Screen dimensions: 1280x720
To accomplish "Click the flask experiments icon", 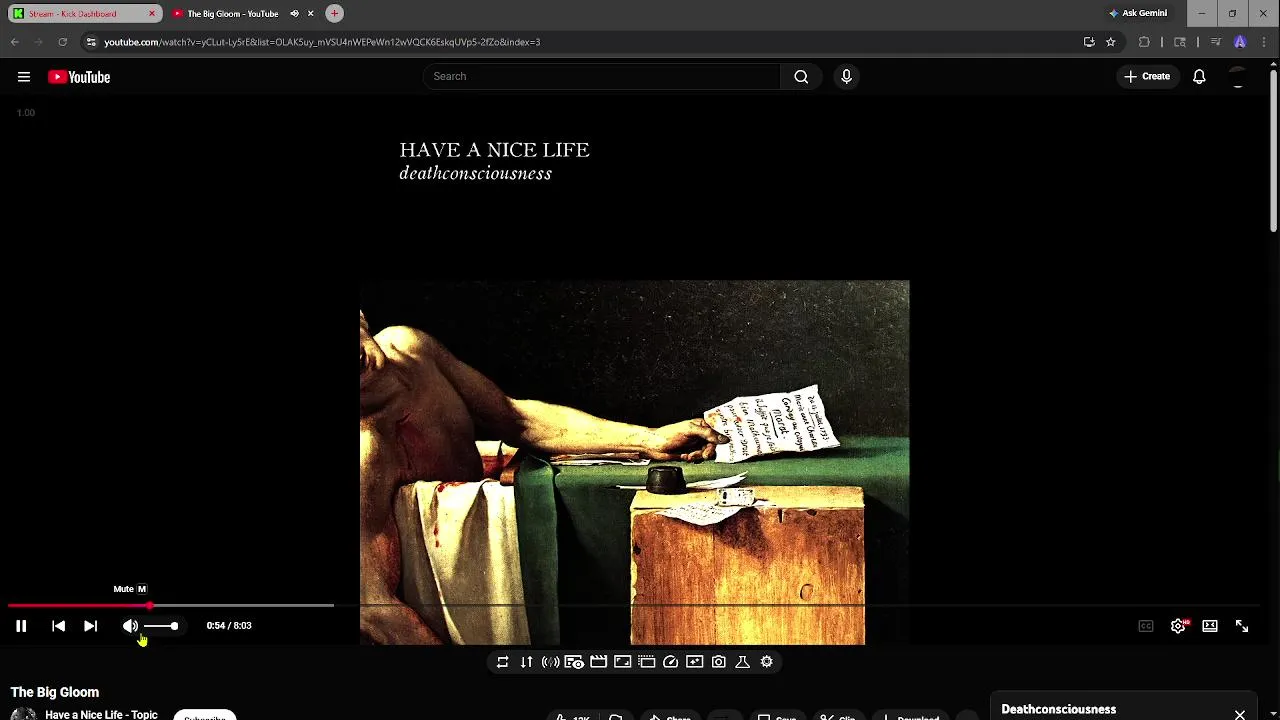I will tap(742, 662).
